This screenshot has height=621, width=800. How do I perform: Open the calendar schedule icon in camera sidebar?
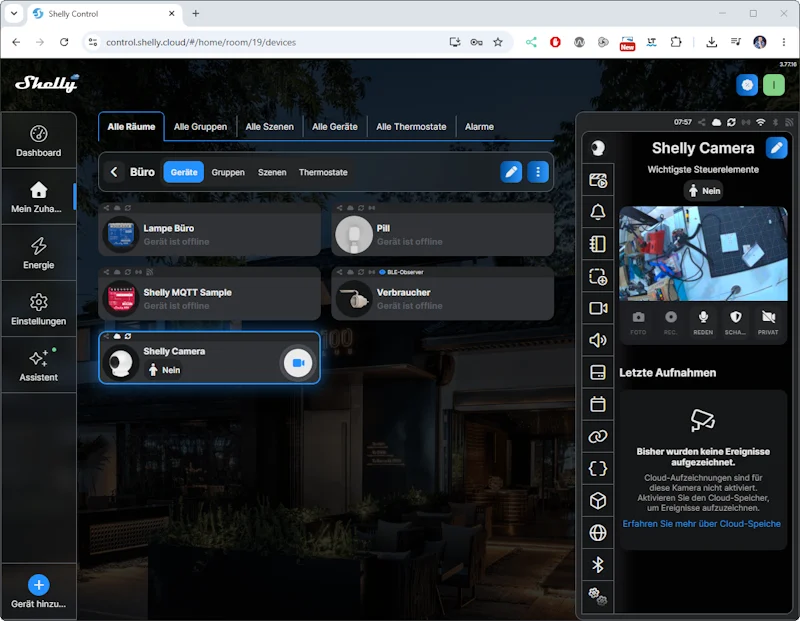597,404
